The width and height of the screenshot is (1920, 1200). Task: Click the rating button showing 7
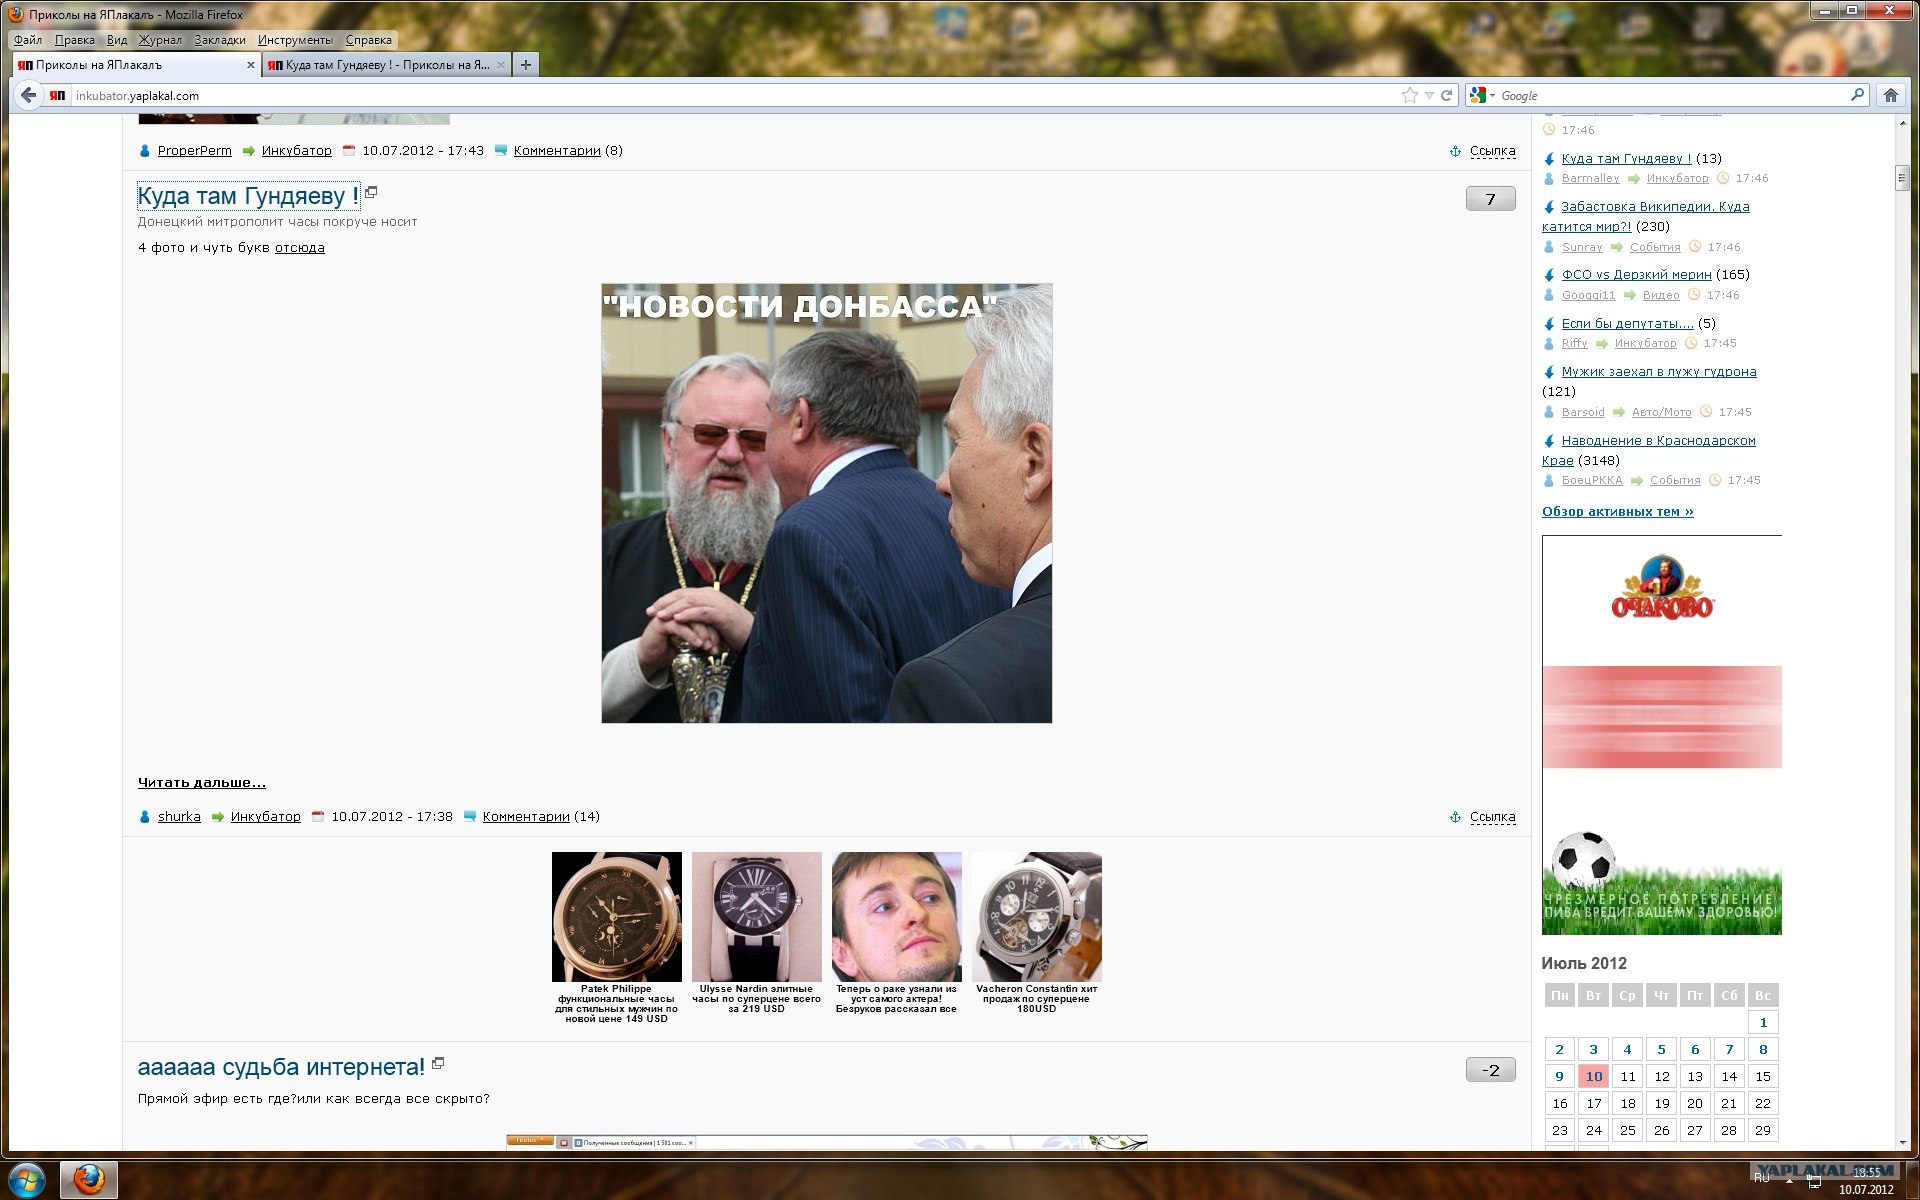[1490, 199]
